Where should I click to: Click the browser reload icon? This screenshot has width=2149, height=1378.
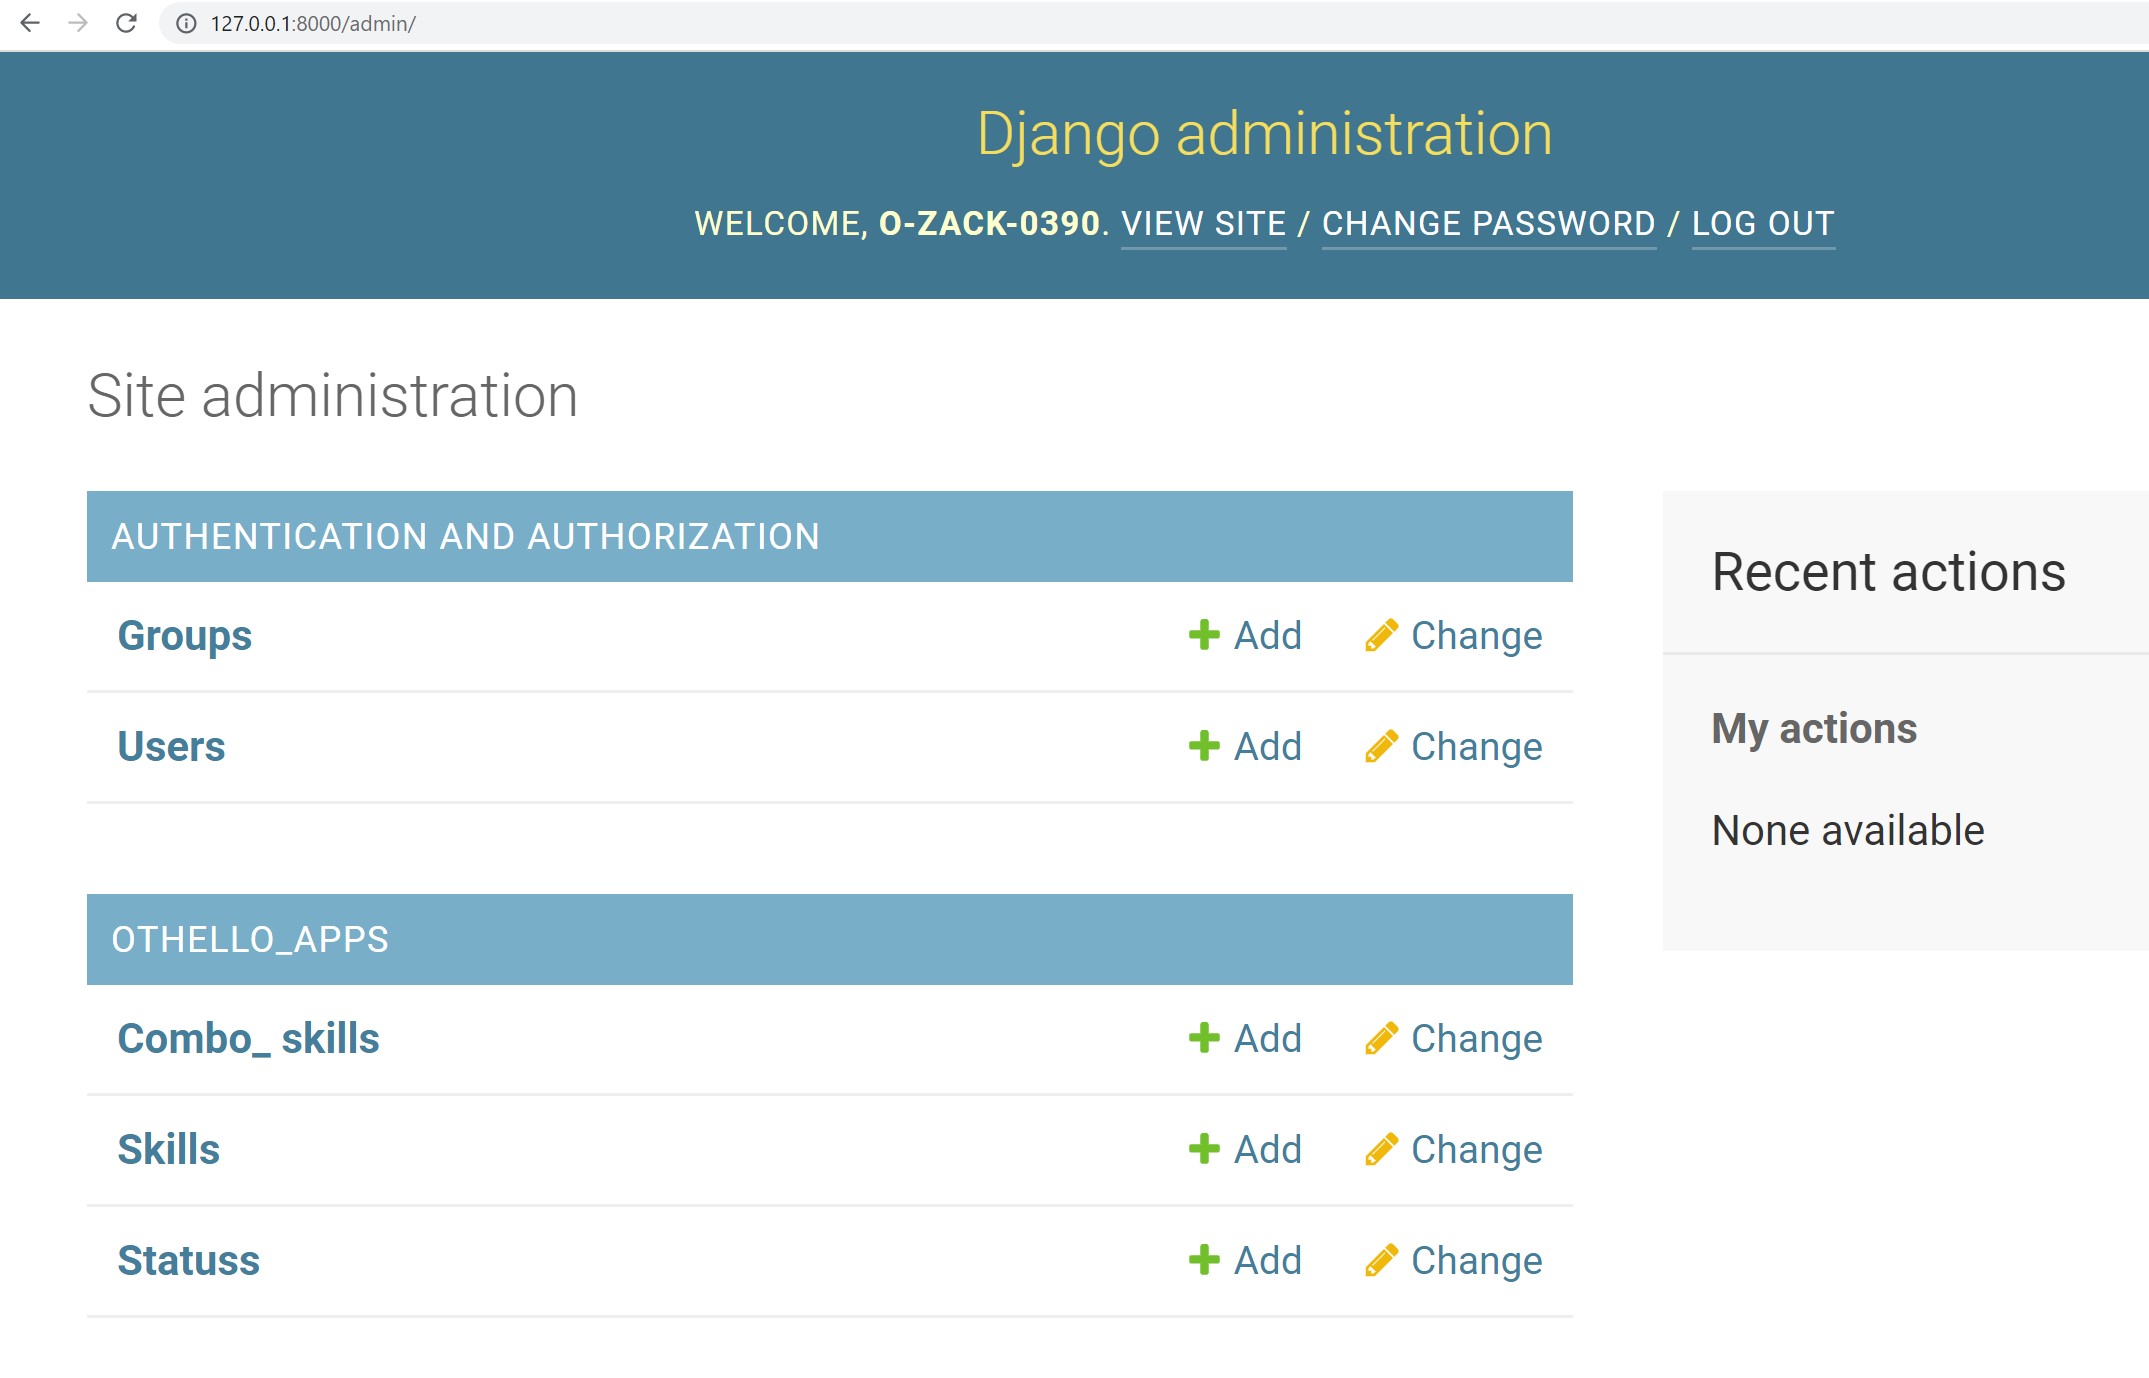coord(126,23)
